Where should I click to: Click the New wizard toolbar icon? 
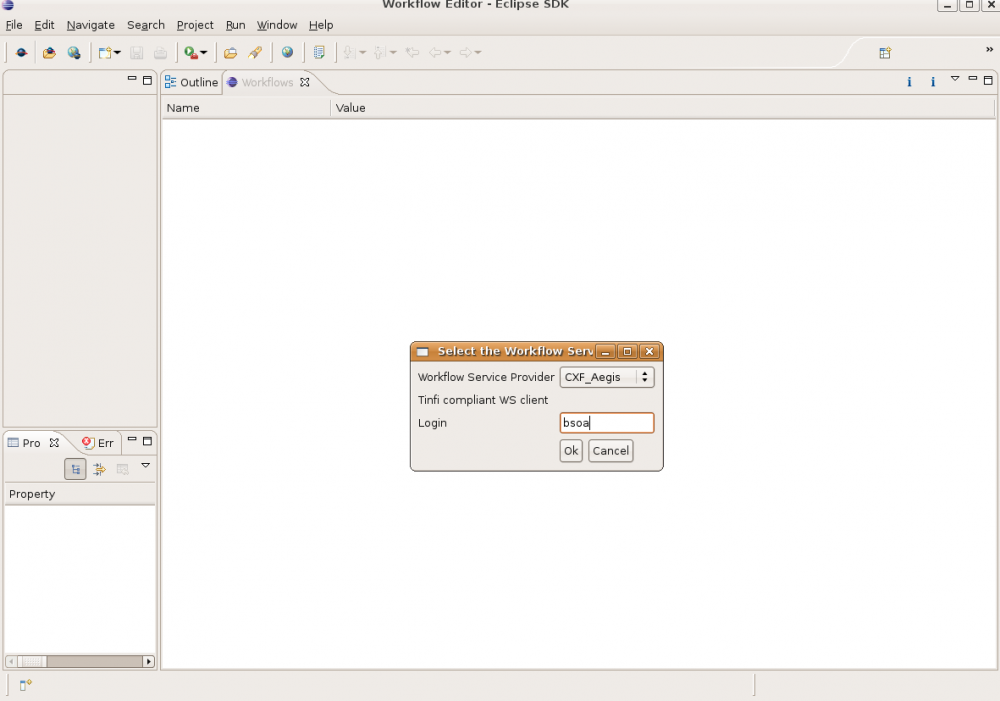click(105, 53)
